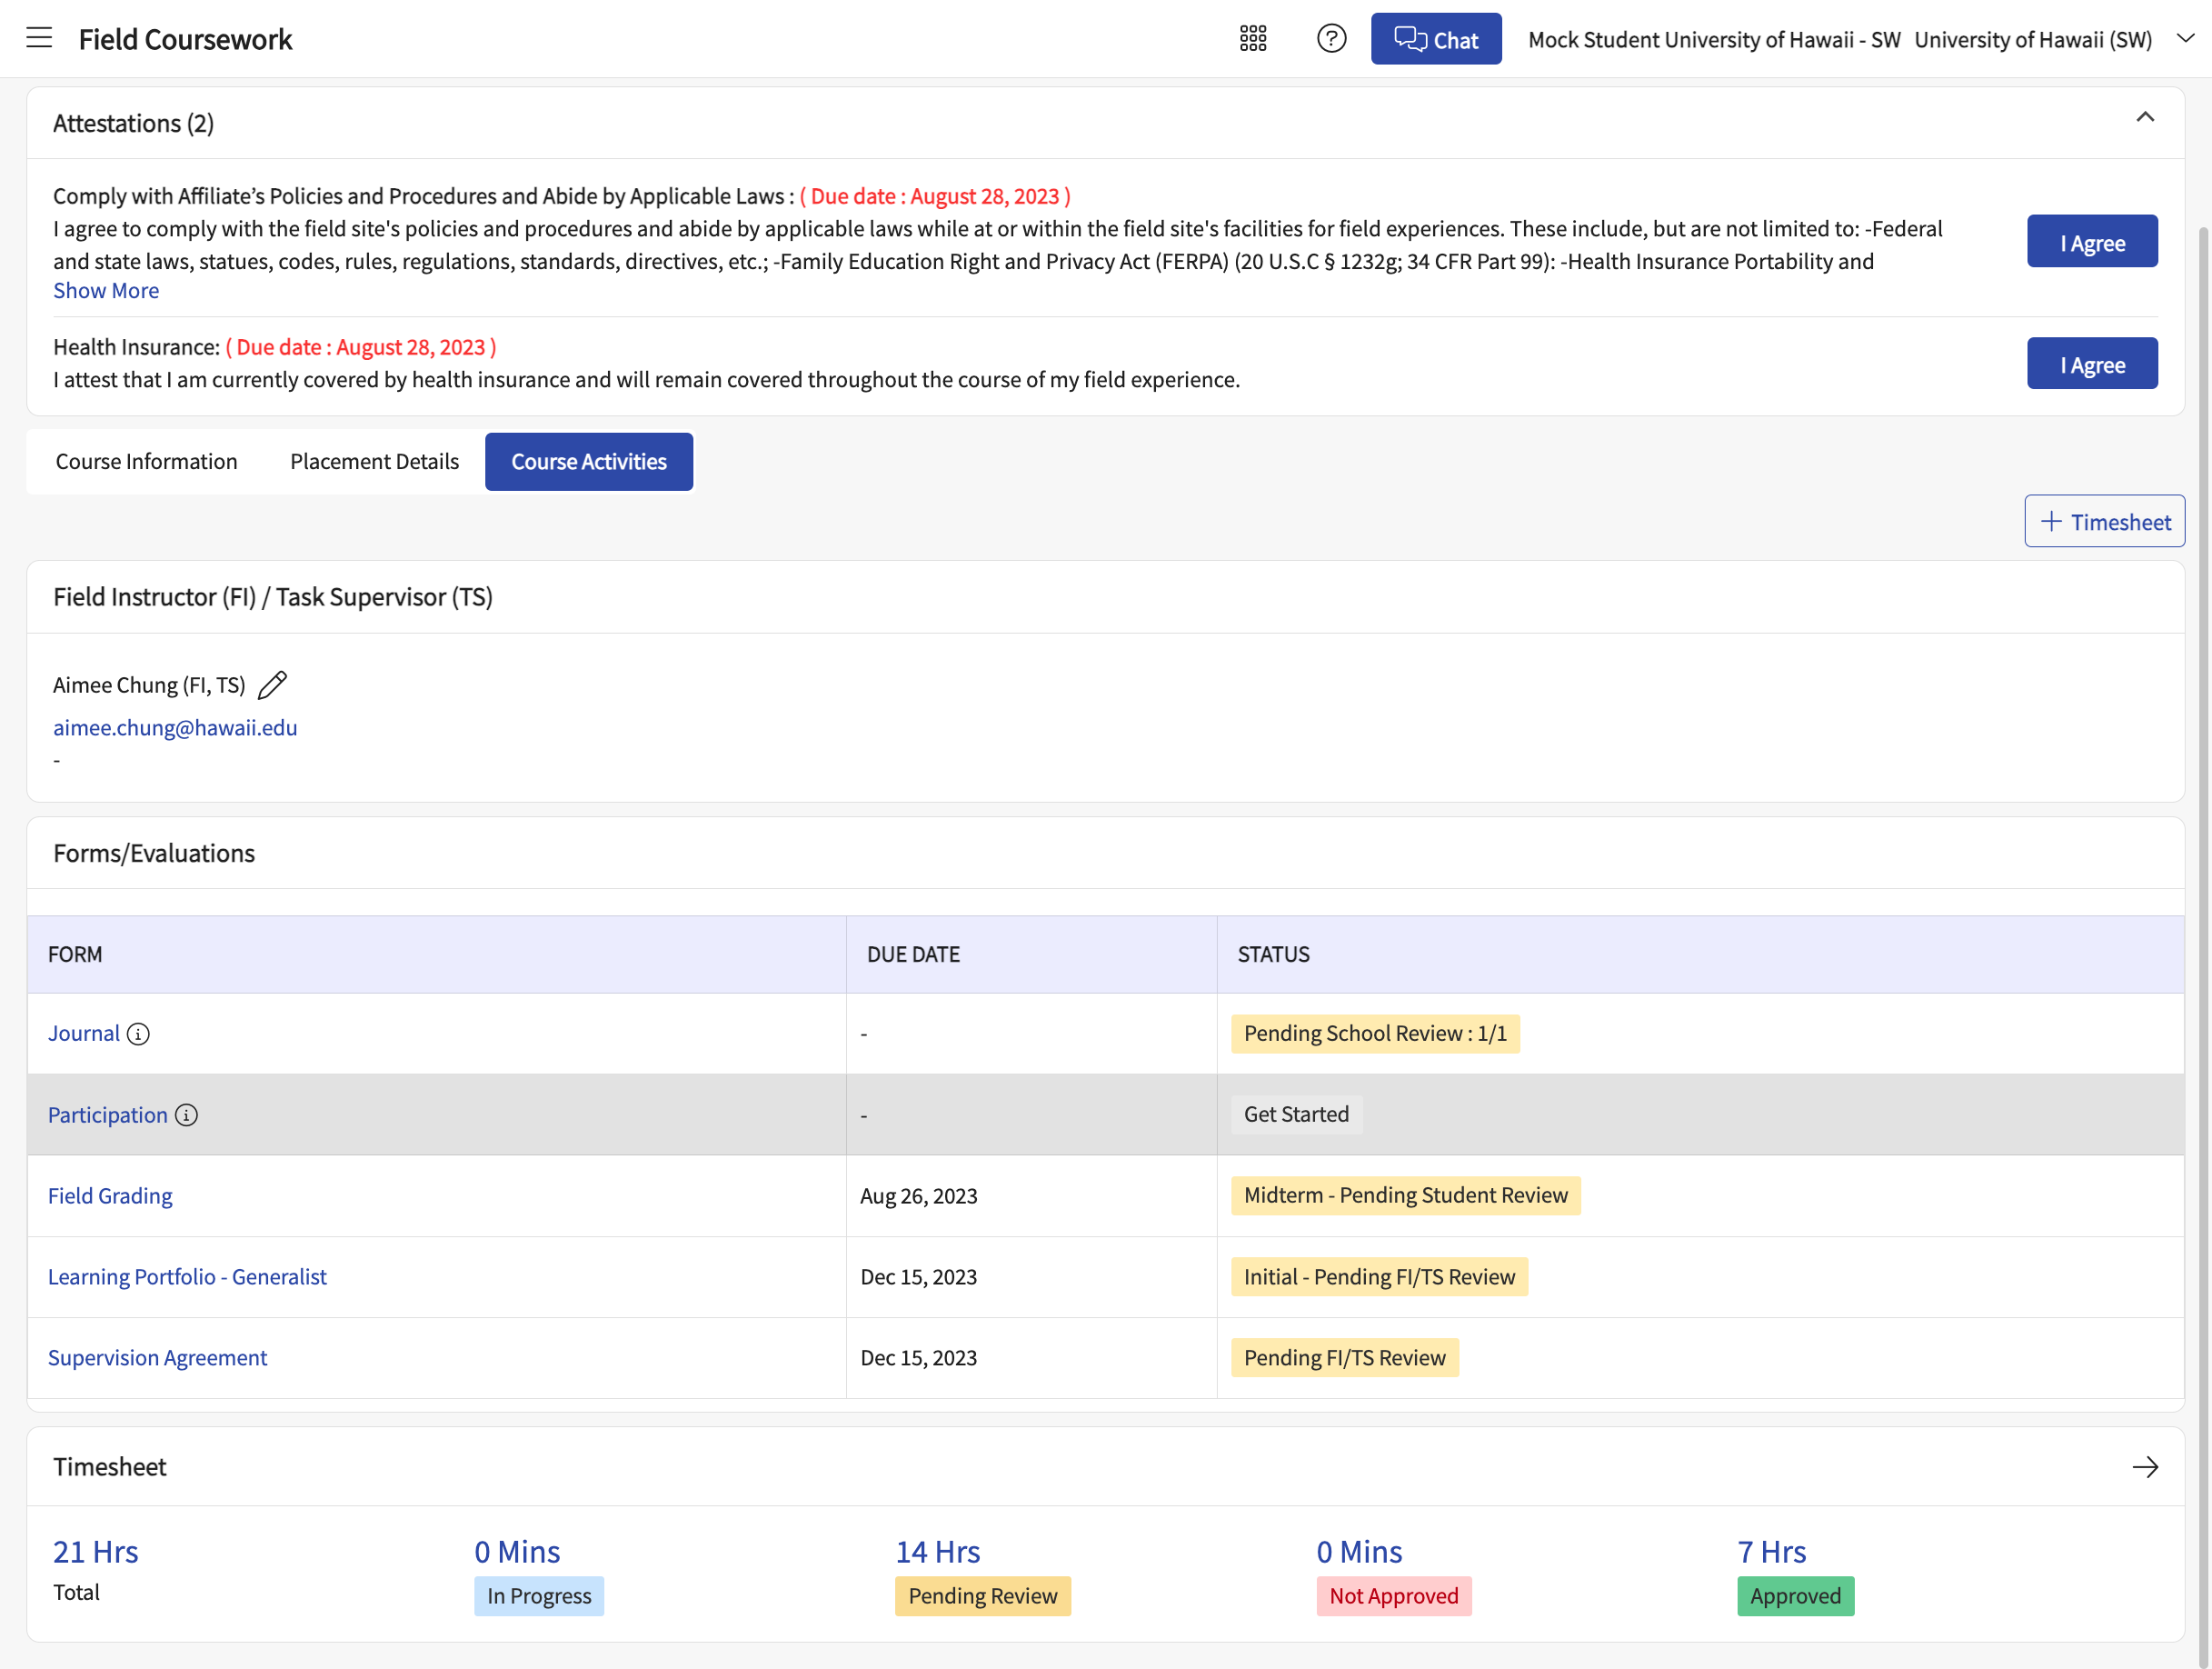
Task: Click the Pending Review timesheet badge
Action: pyautogui.click(x=982, y=1596)
